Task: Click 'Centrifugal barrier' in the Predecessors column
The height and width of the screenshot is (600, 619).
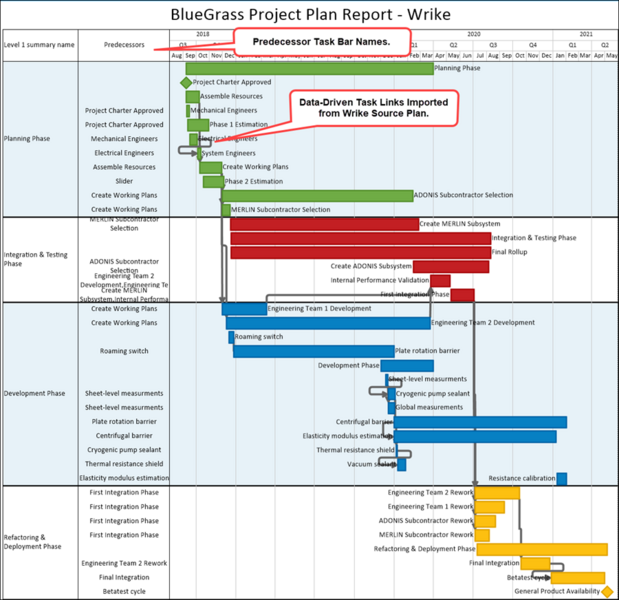Action: (124, 436)
